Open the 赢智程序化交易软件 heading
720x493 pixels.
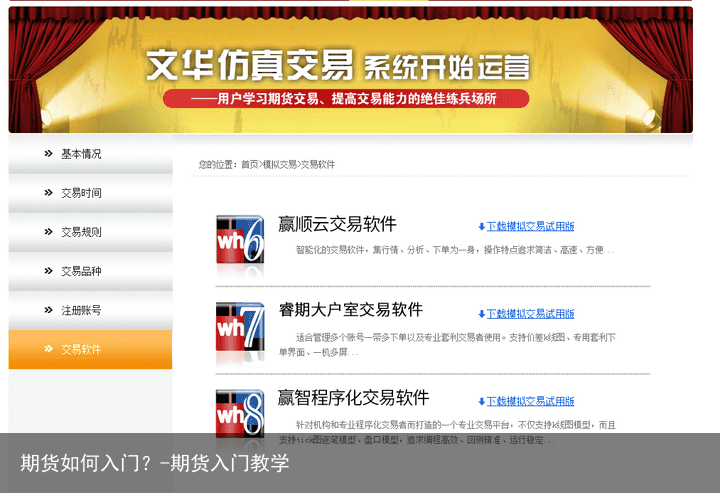point(353,397)
